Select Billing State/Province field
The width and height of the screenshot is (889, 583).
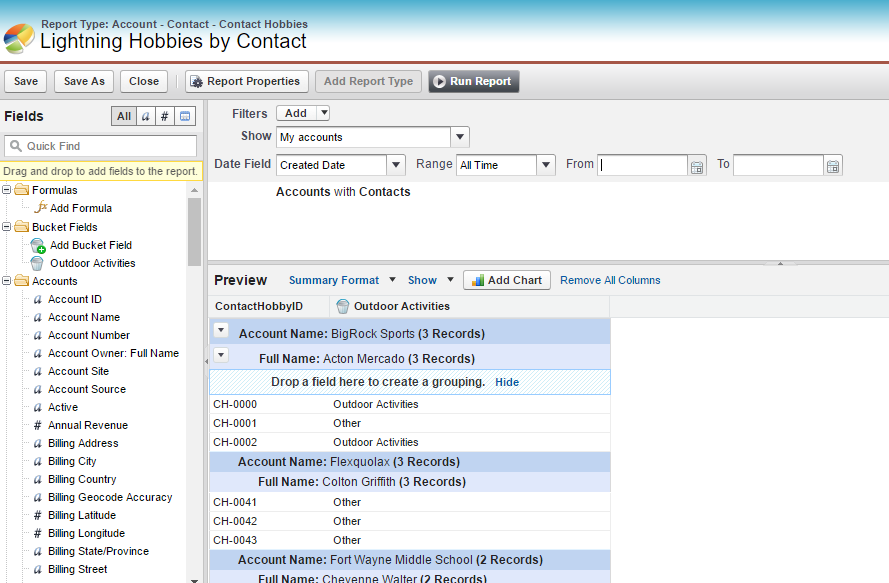[x=98, y=551]
